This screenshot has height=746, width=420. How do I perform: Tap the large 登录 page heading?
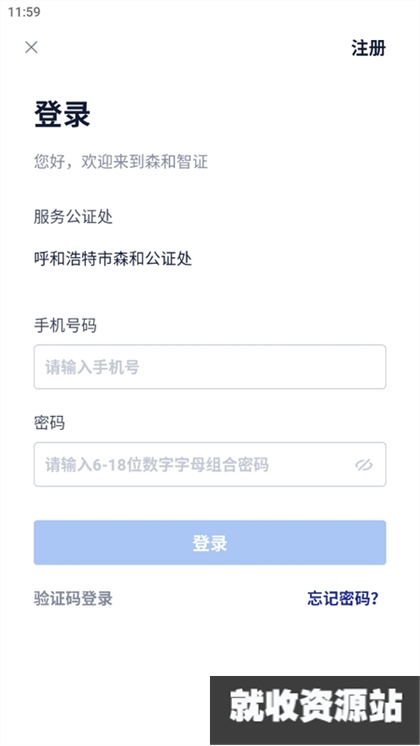coord(62,114)
